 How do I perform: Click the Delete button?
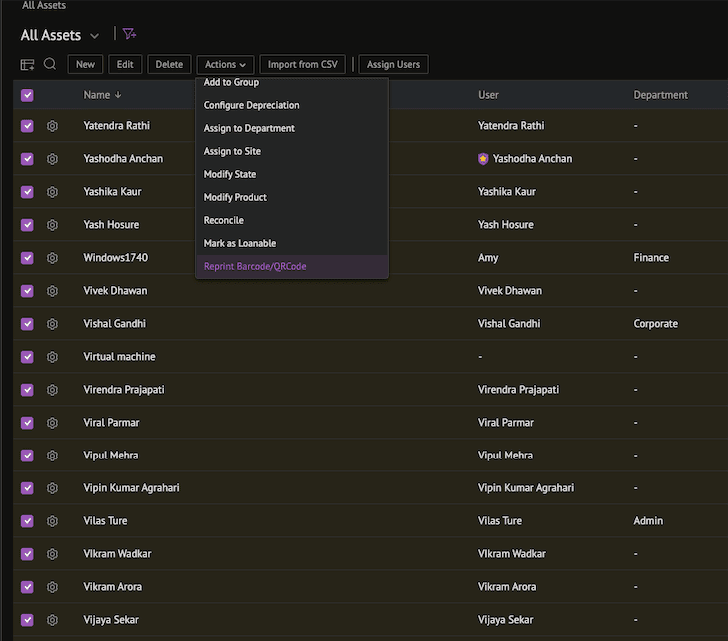tap(169, 65)
